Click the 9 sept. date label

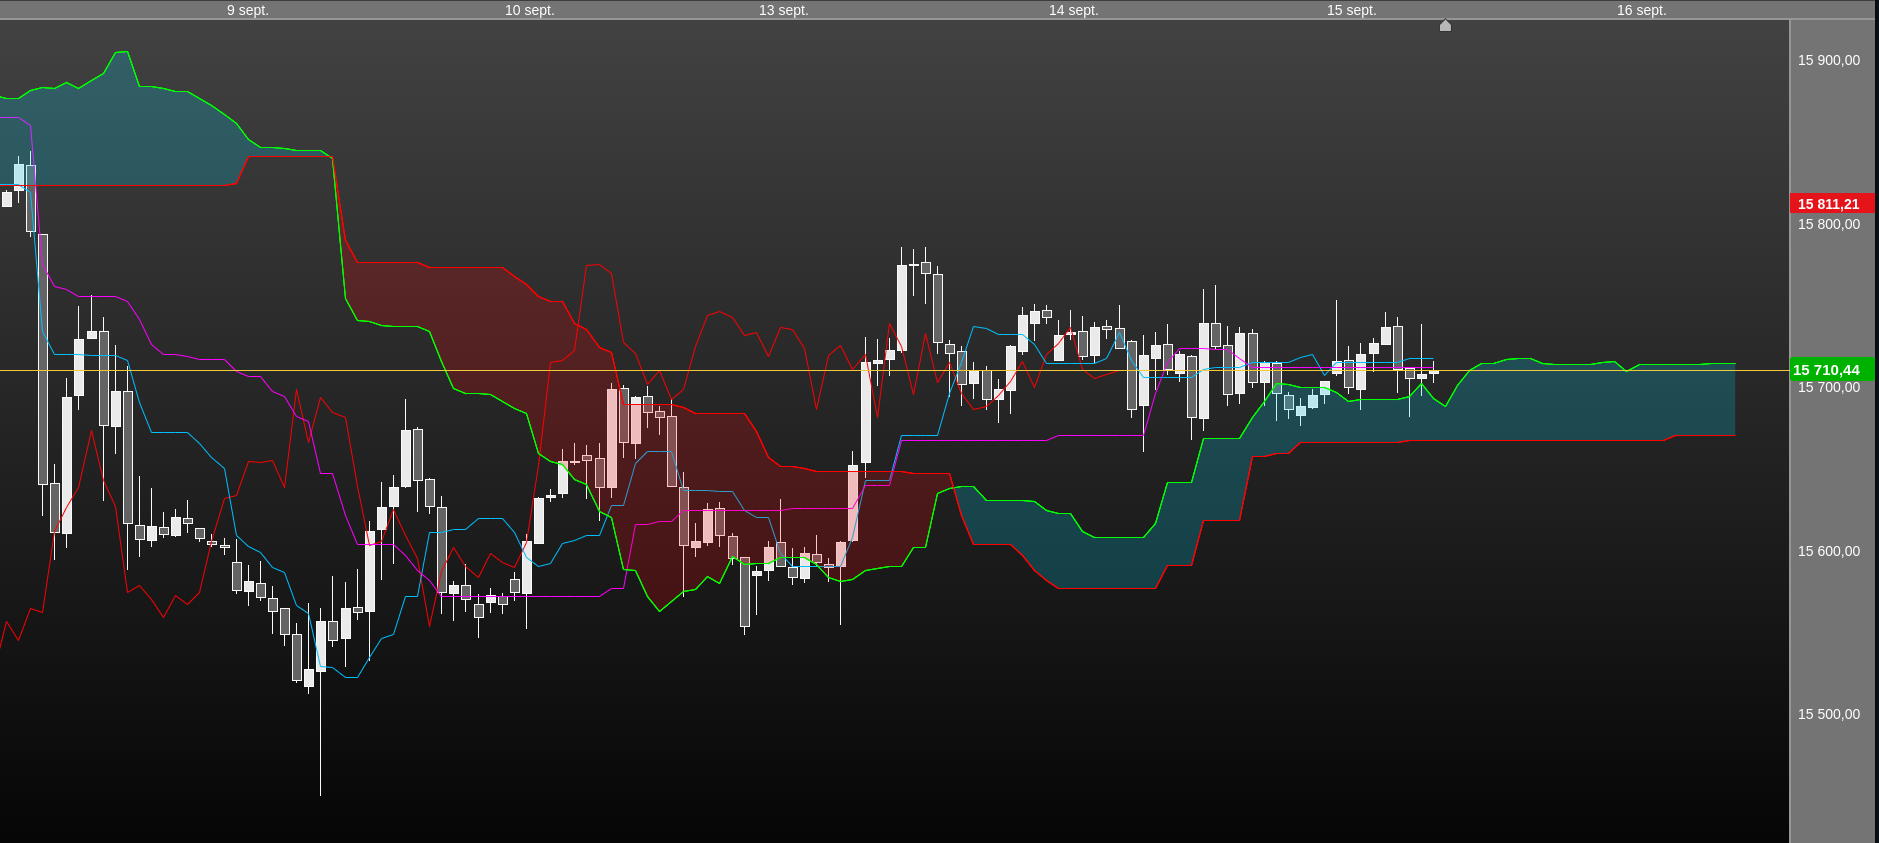click(x=248, y=10)
